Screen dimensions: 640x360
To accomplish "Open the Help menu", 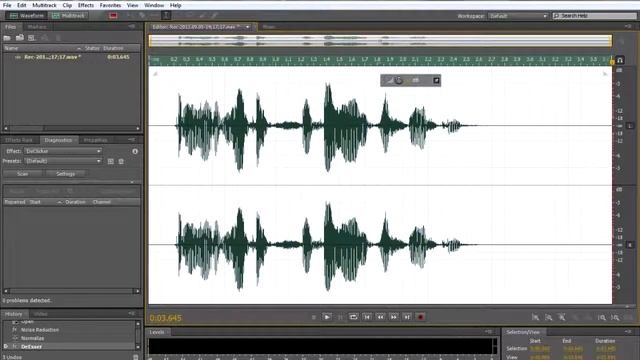I will coord(176,5).
